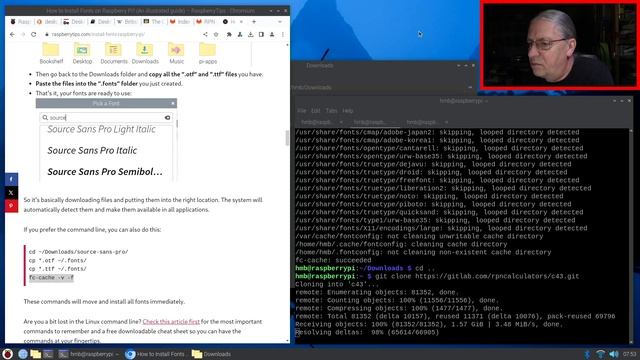Reload the raspberrytips page
The image size is (640, 360).
tap(34, 35)
